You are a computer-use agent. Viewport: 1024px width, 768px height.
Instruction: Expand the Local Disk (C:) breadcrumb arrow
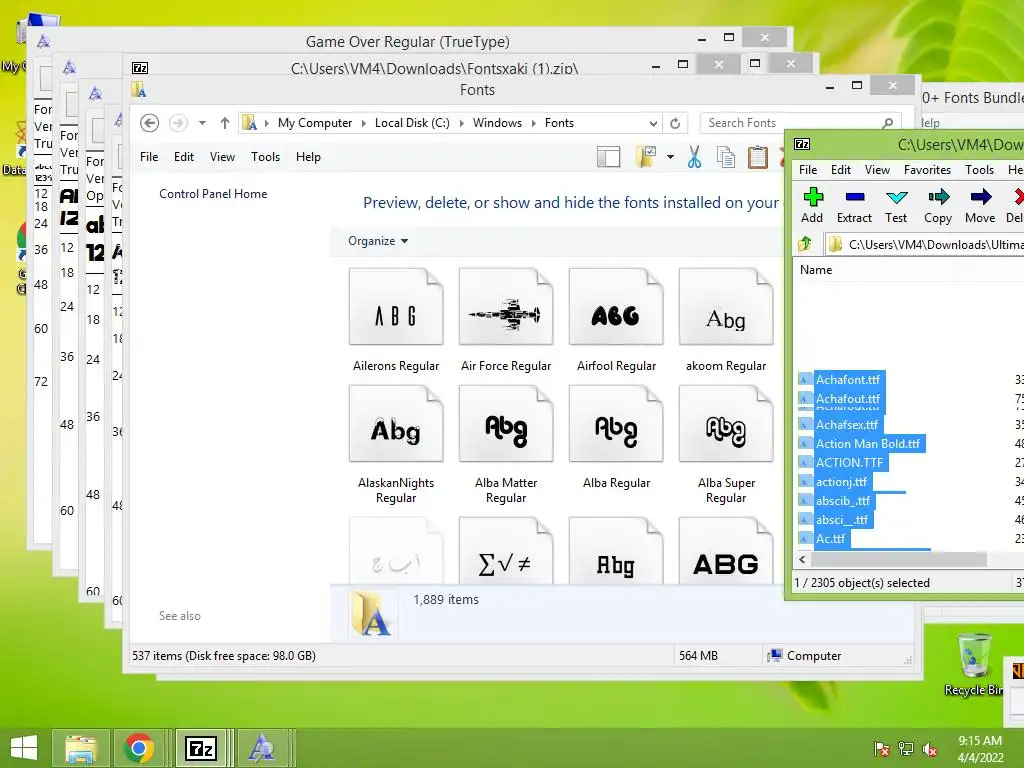click(461, 123)
